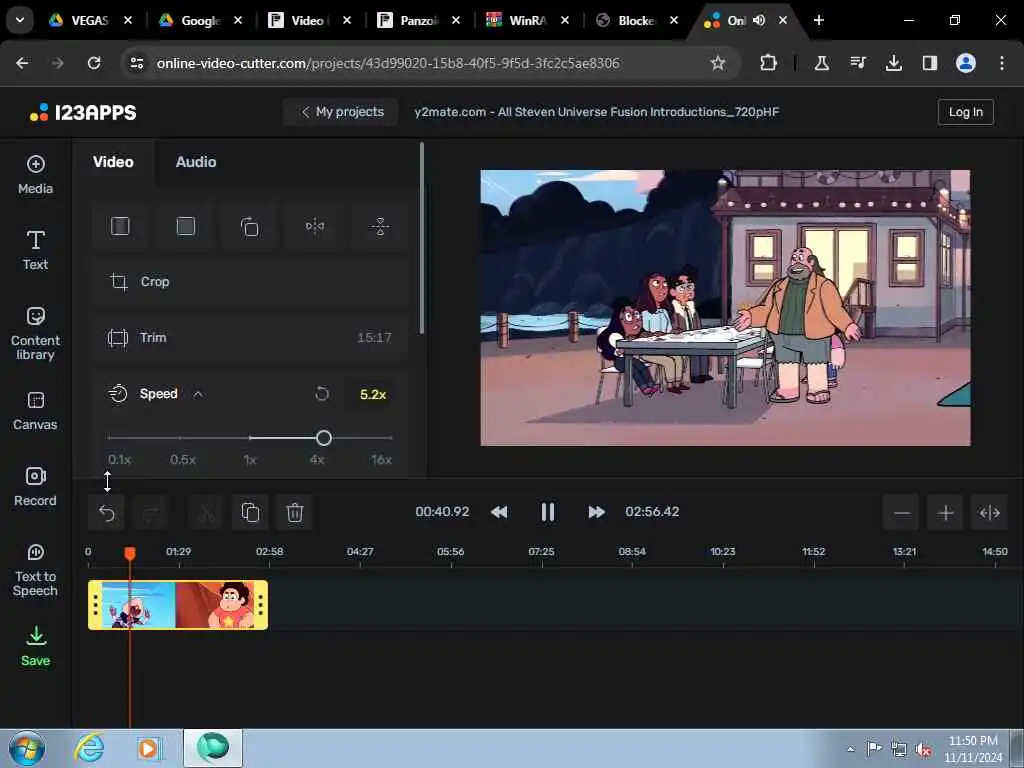Bookmark this page with star icon
Viewport: 1024px width, 768px height.
718,63
